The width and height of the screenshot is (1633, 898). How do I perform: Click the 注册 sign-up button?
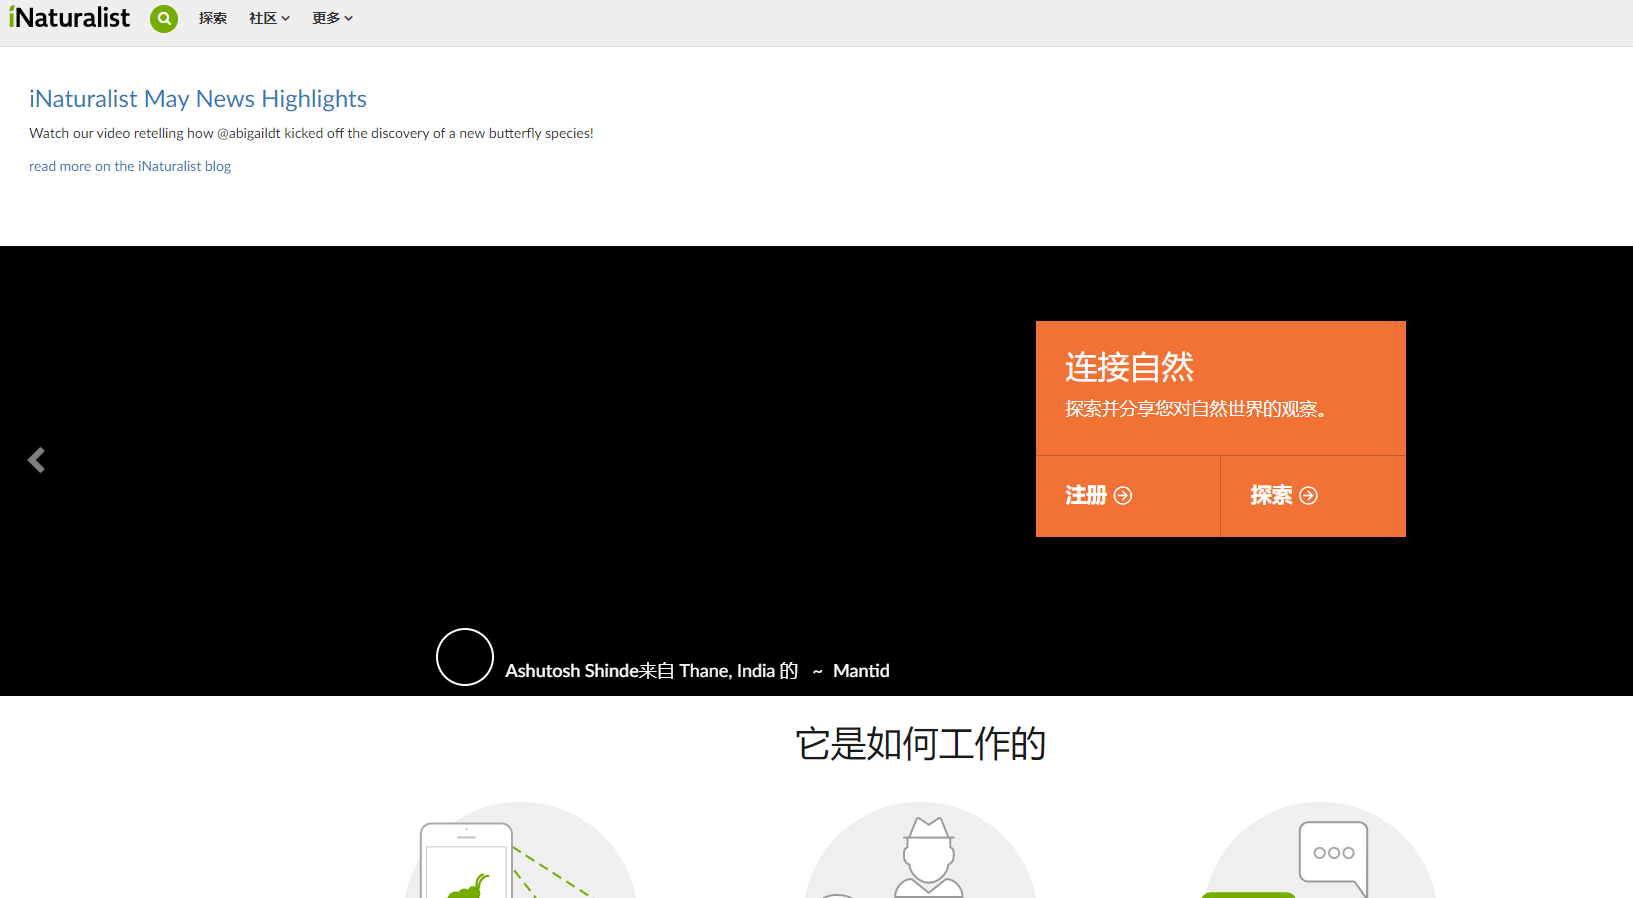point(1128,496)
